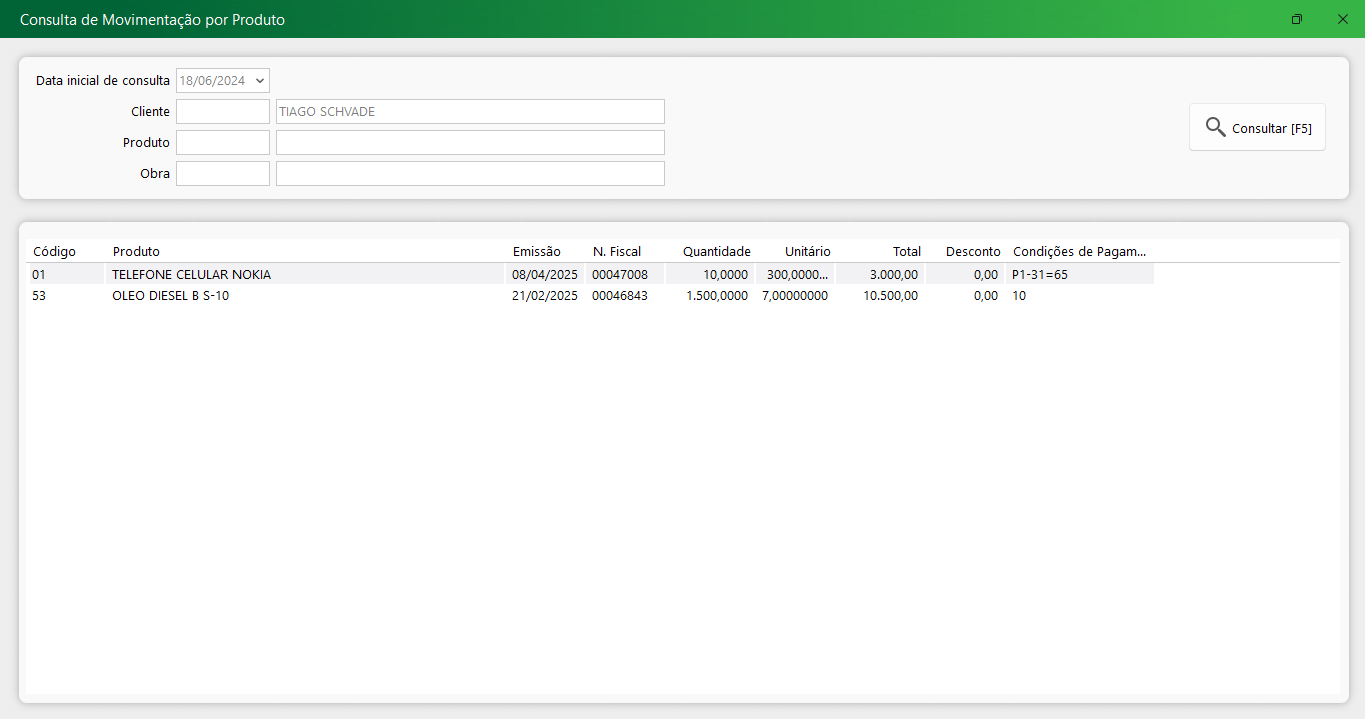The image size is (1365, 719).
Task: Click the Consultar [F5] search button
Action: [1257, 128]
